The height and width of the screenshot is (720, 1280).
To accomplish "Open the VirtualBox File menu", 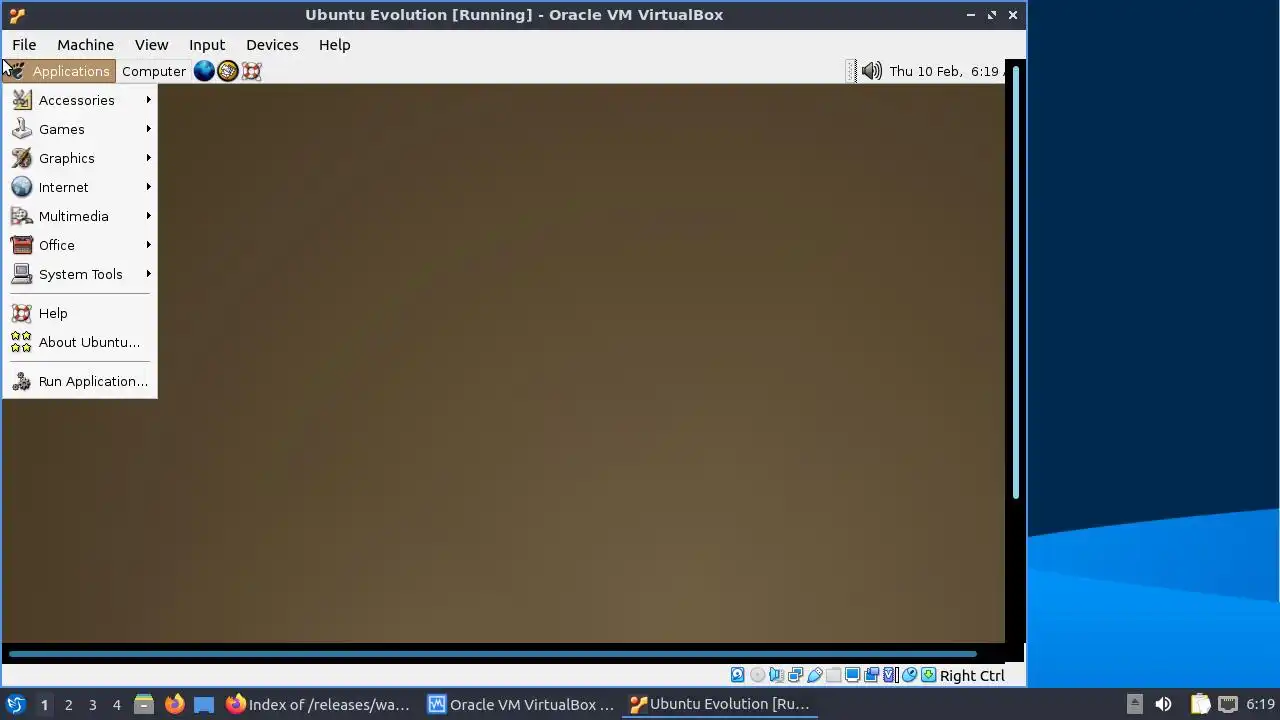I will [x=24, y=45].
